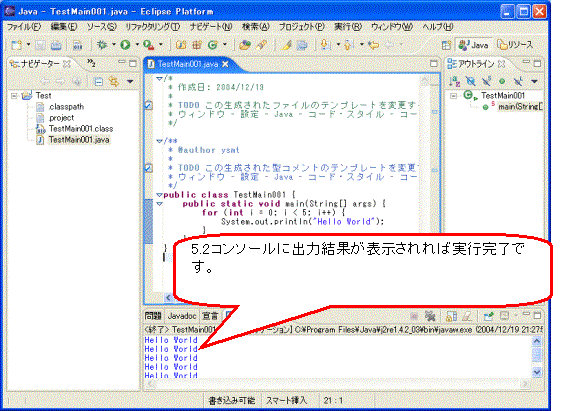565x411 pixels.
Task: Toggle Hide Static Members in Outline
Action: 486,81
